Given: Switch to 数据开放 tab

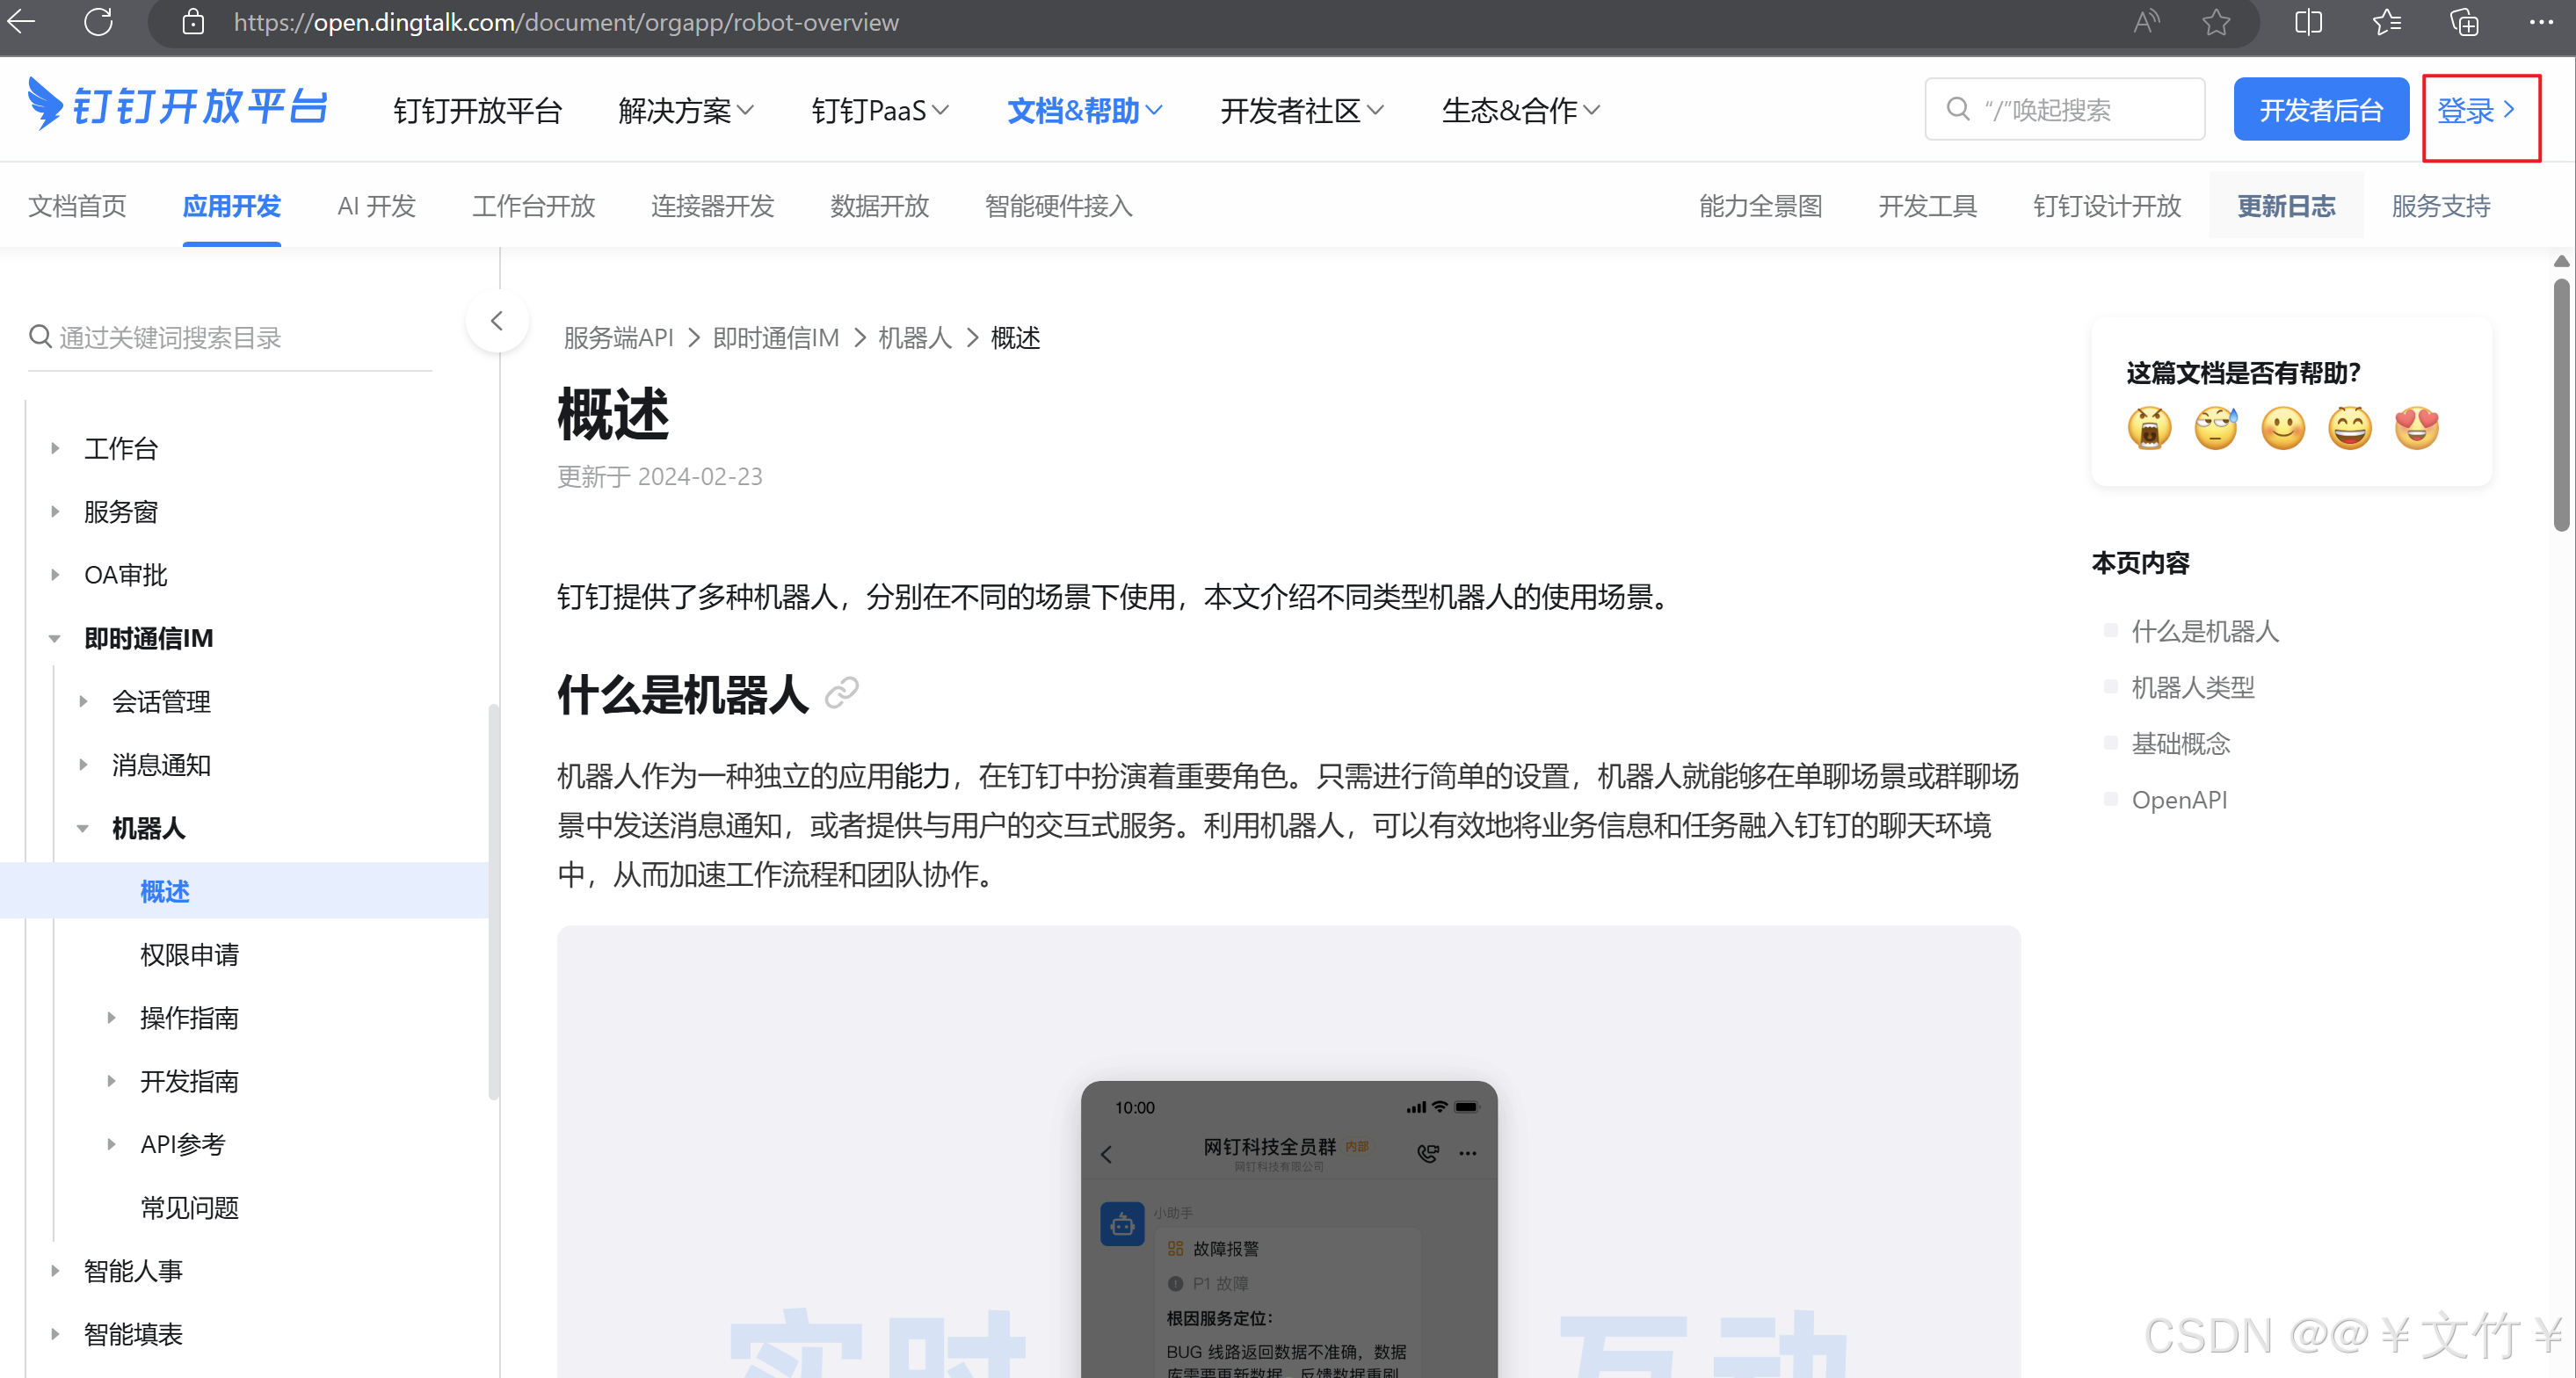Looking at the screenshot, I should pyautogui.click(x=879, y=206).
